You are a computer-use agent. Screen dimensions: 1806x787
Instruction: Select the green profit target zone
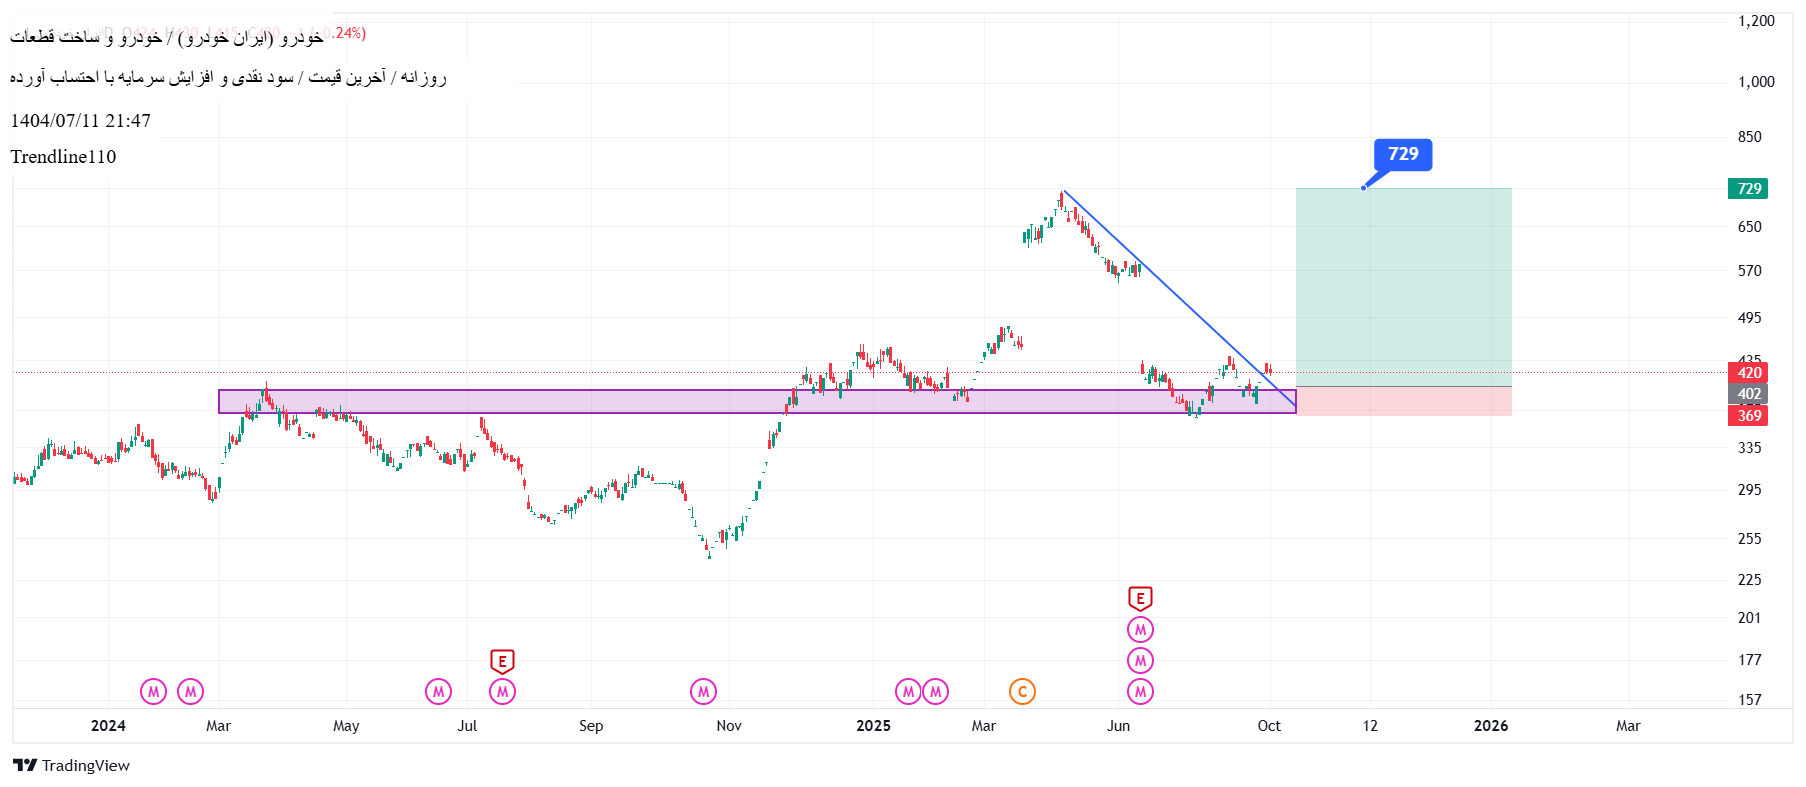tap(1403, 290)
